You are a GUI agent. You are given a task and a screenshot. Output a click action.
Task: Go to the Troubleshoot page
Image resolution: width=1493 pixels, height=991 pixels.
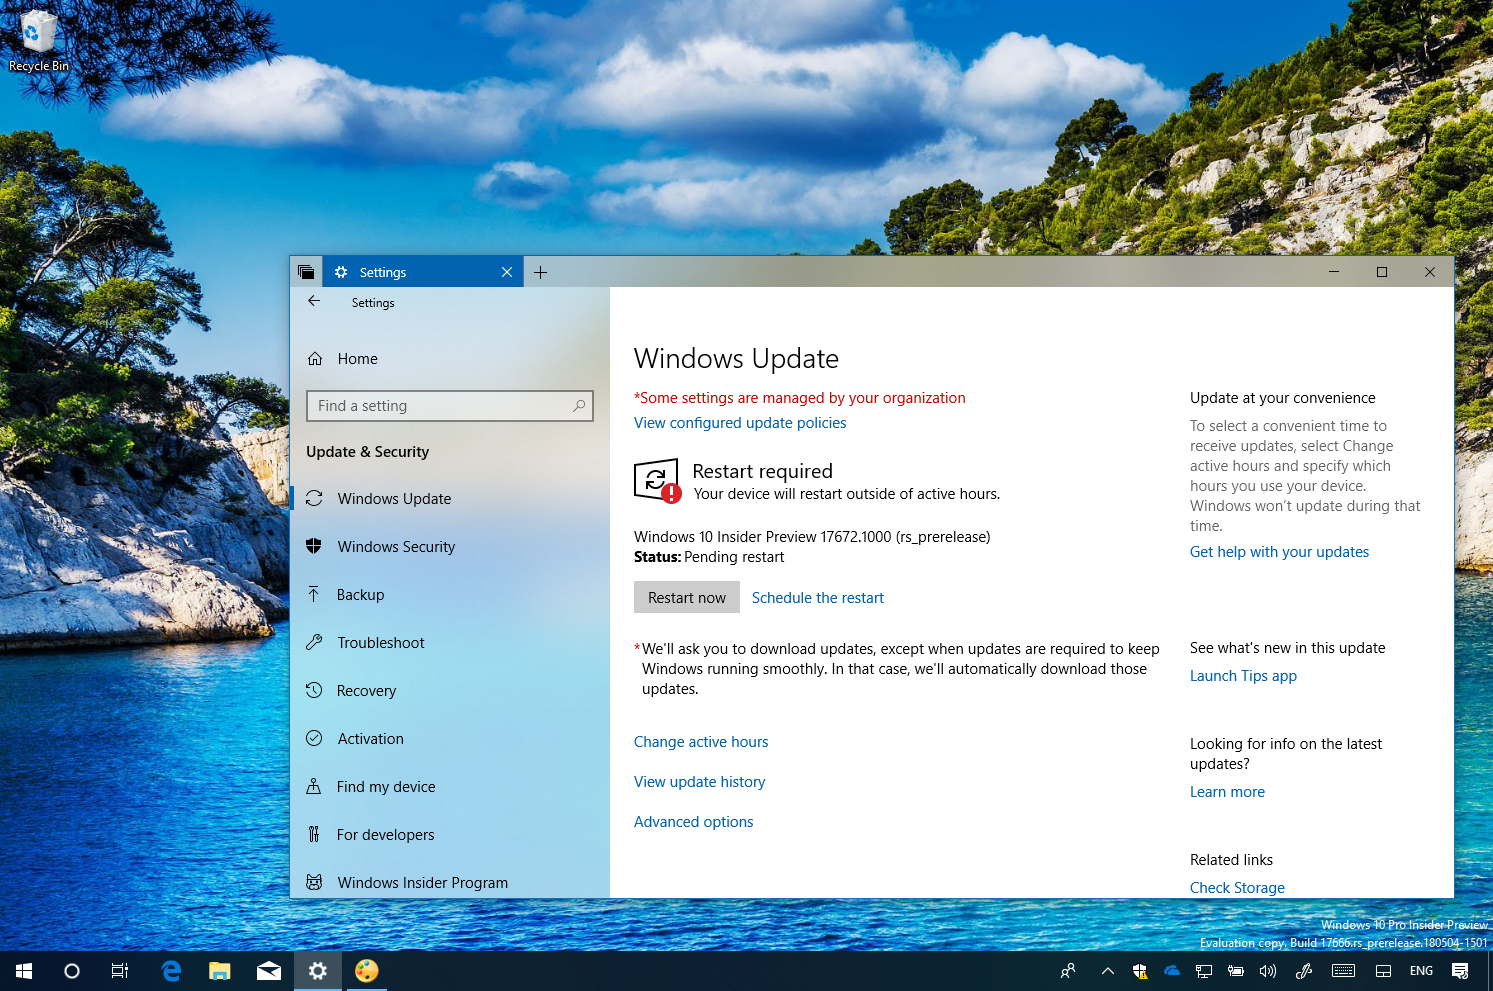click(450, 642)
